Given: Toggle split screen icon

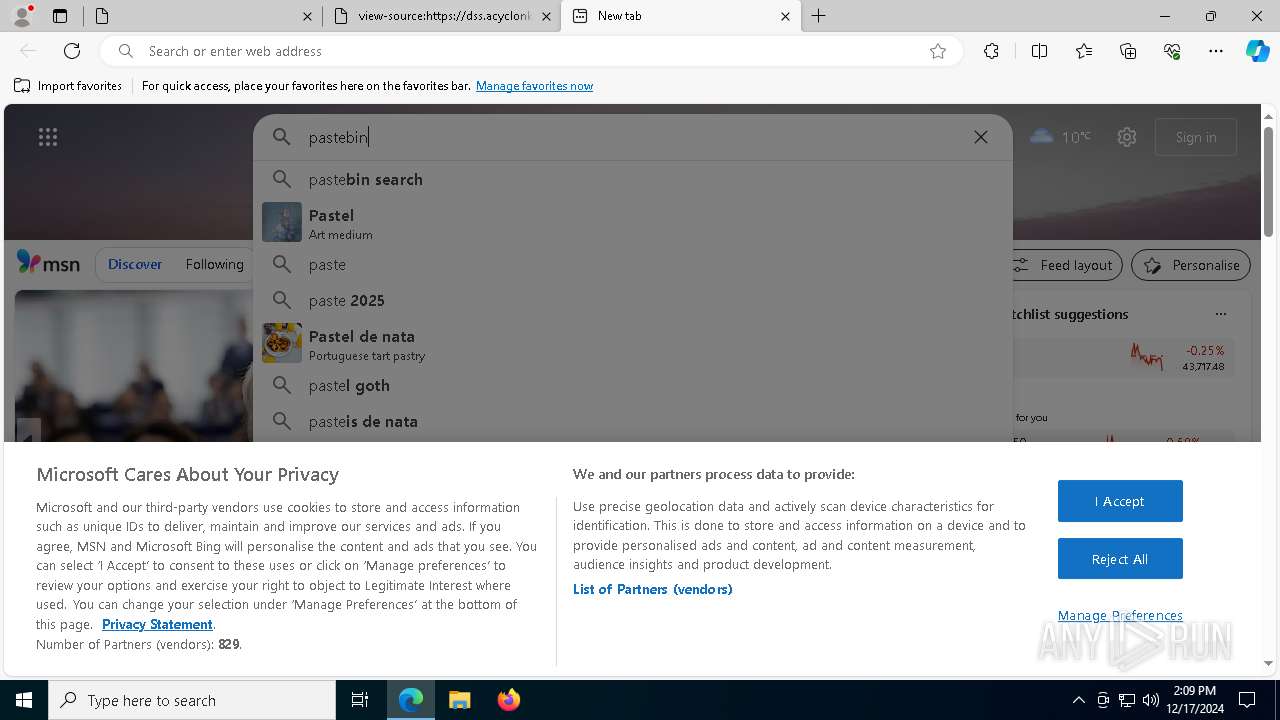Looking at the screenshot, I should pos(1039,51).
